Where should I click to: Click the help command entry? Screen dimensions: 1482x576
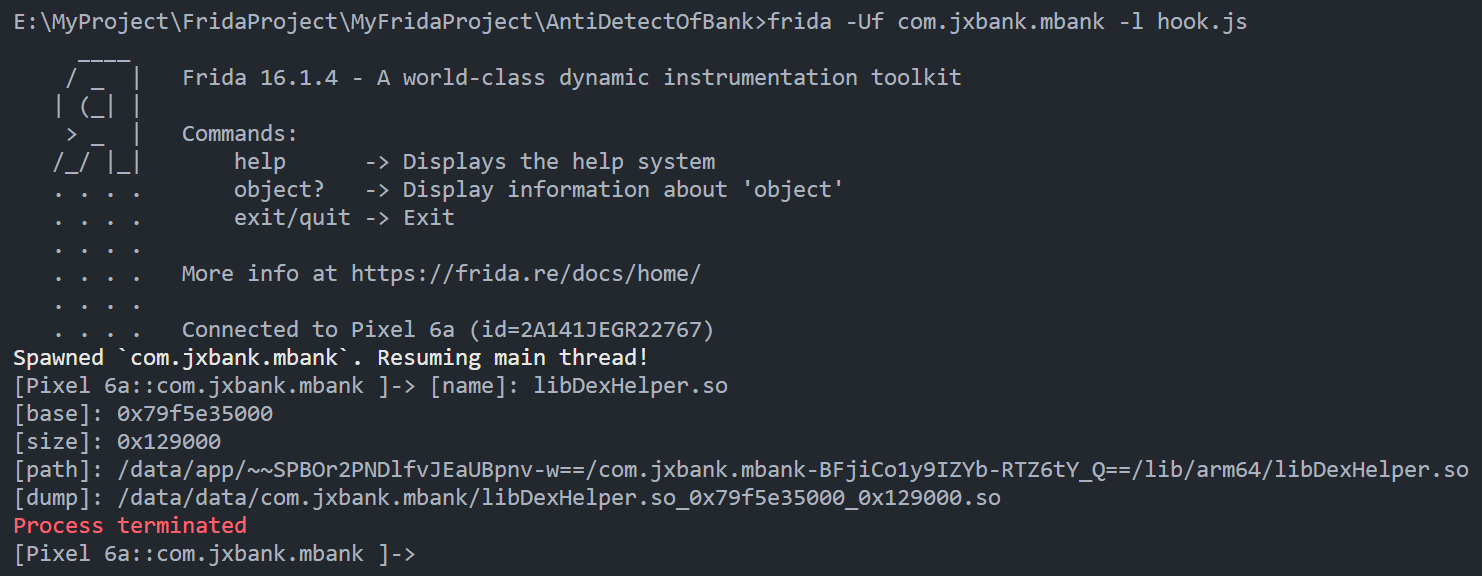[x=260, y=162]
